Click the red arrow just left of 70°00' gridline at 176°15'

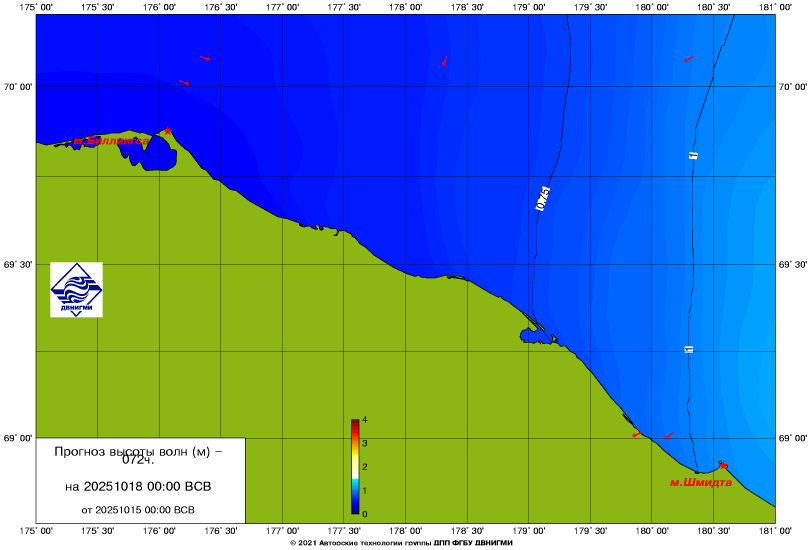[x=184, y=83]
